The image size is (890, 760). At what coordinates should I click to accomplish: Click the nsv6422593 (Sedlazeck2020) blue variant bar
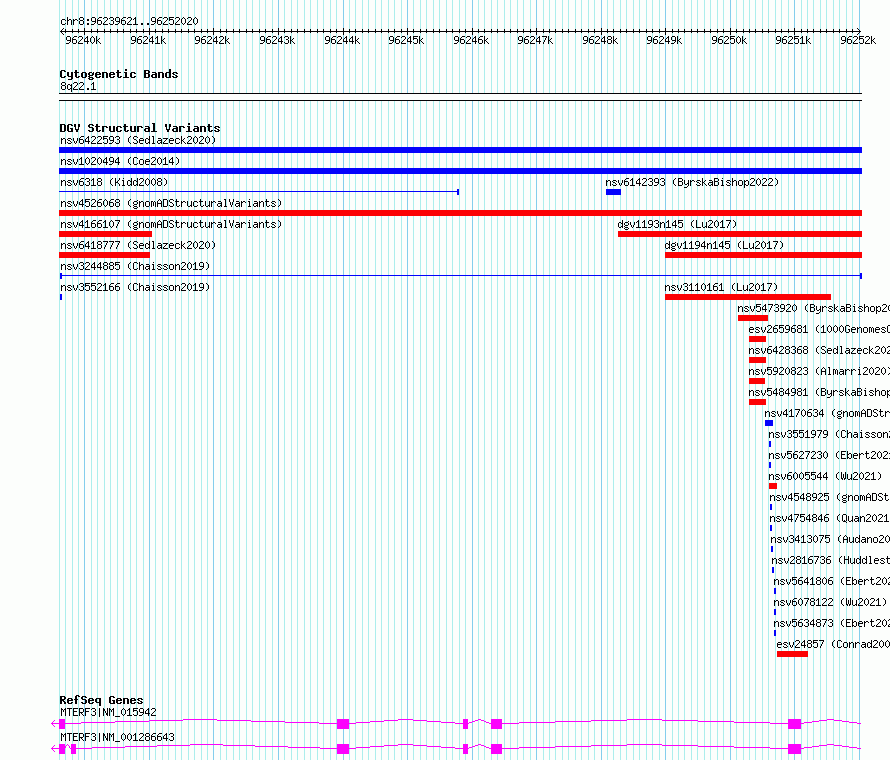[x=460, y=150]
